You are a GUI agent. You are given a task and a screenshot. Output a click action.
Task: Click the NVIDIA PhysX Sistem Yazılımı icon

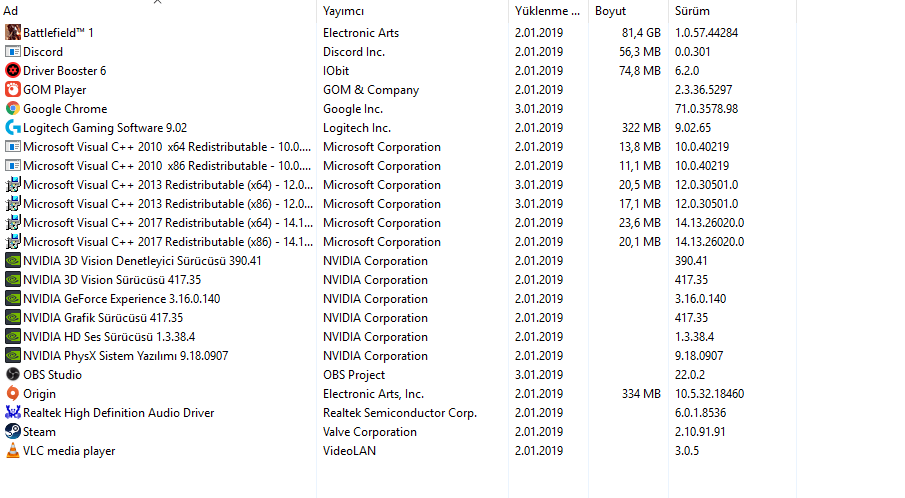click(x=13, y=355)
